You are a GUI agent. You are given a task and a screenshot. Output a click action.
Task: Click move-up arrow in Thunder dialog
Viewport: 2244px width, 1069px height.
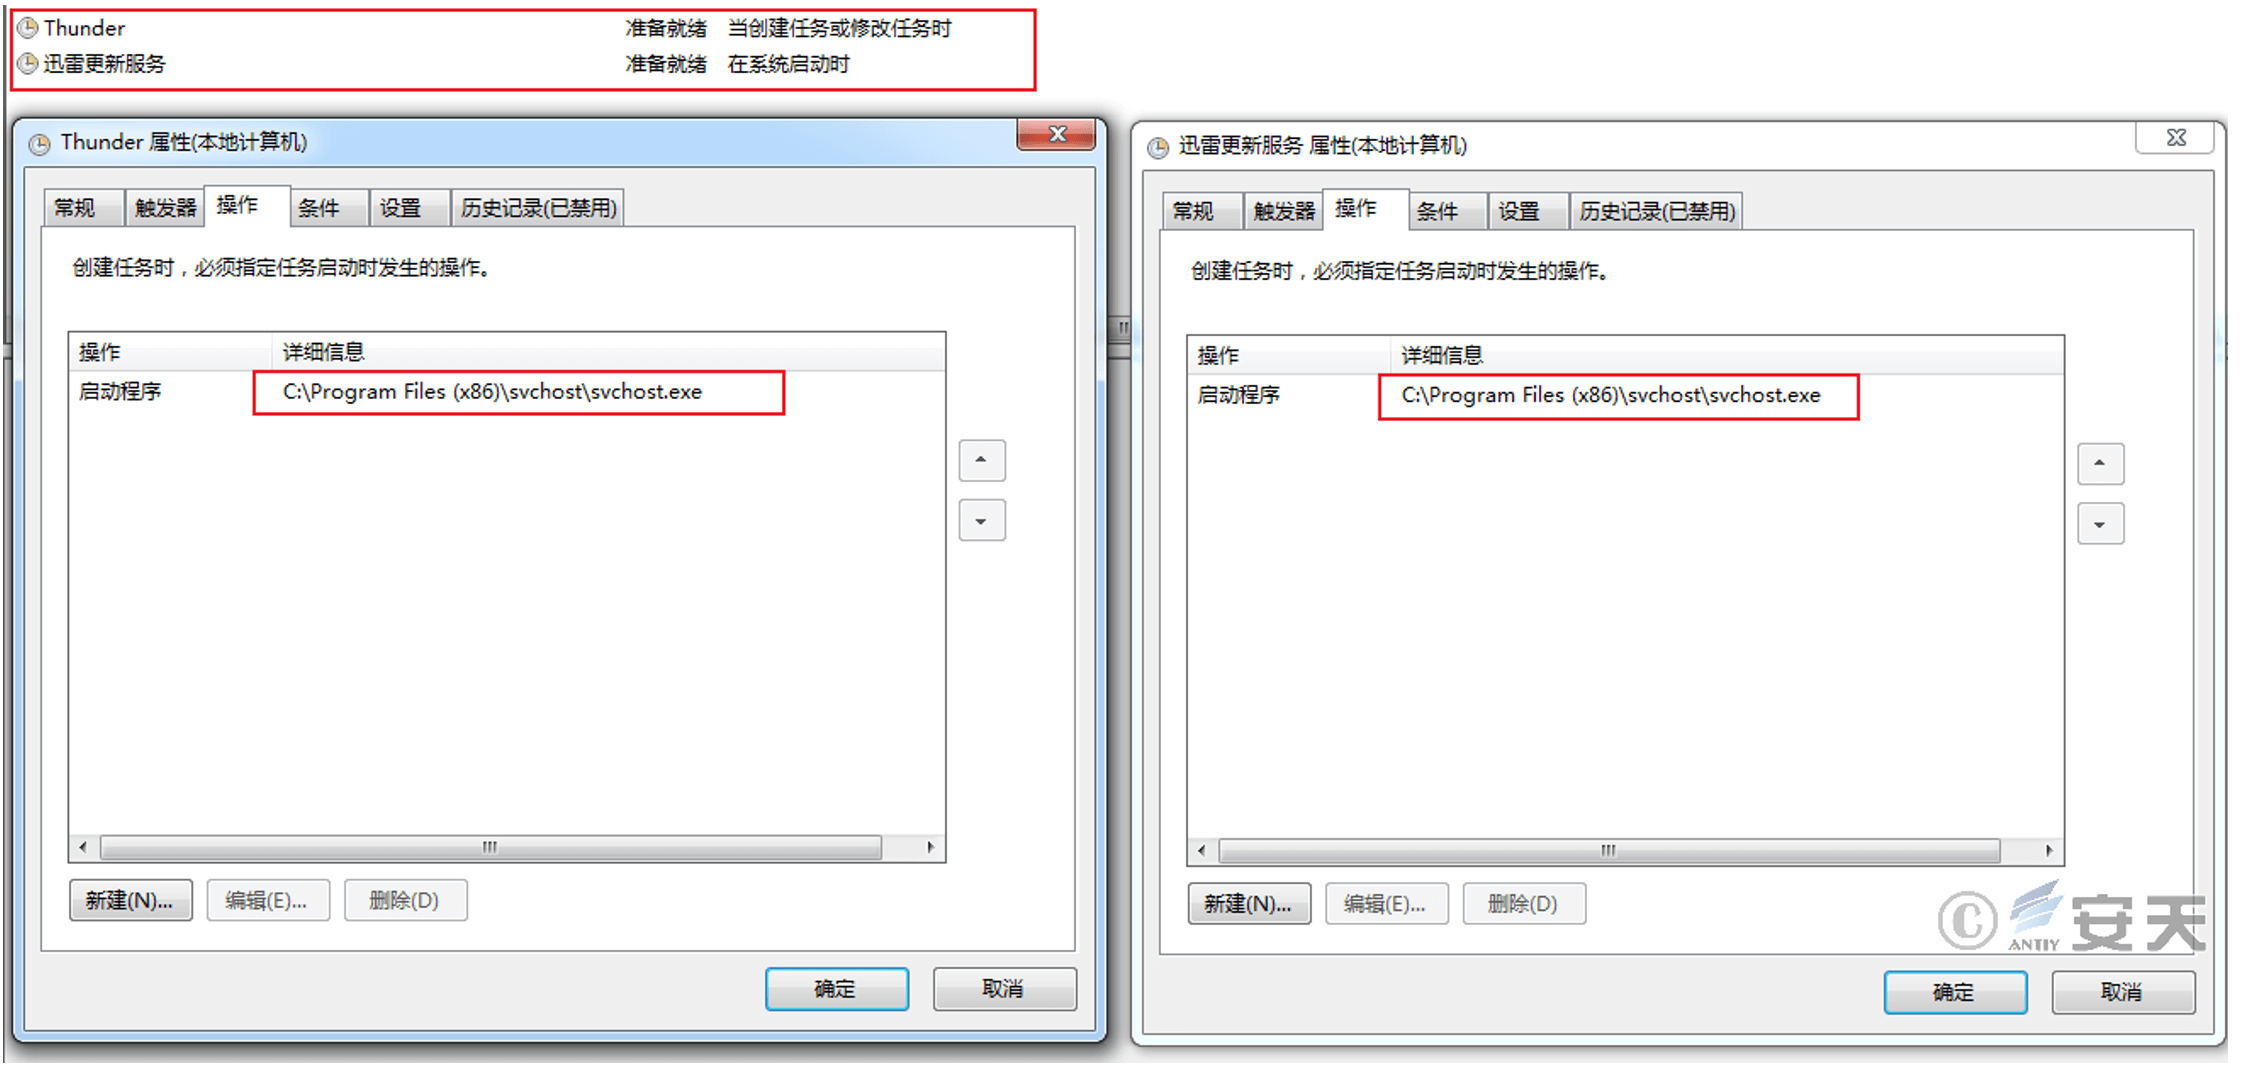click(x=981, y=460)
